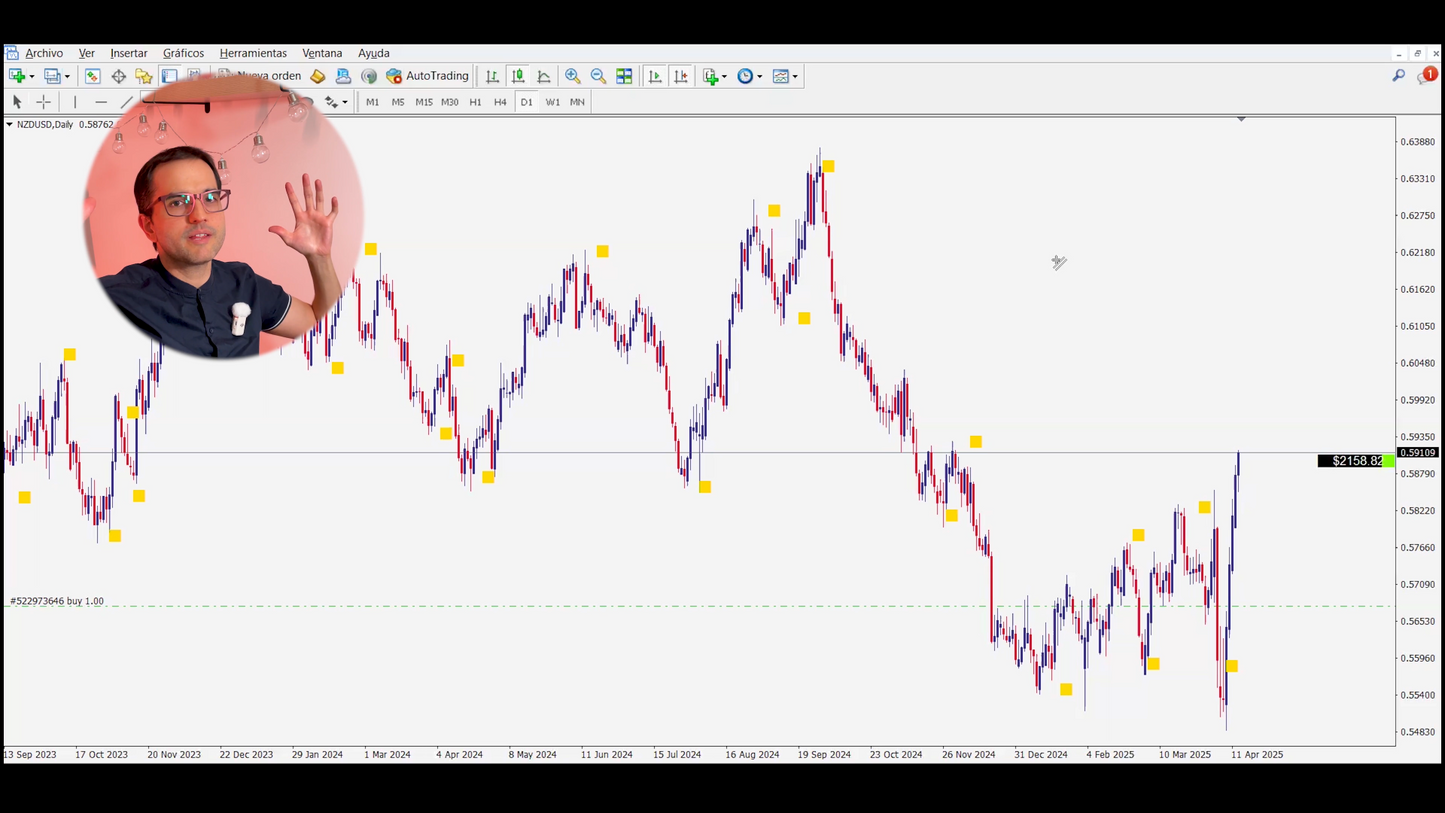Switch to M15 timeframe
This screenshot has width=1445, height=813.
[x=424, y=102]
